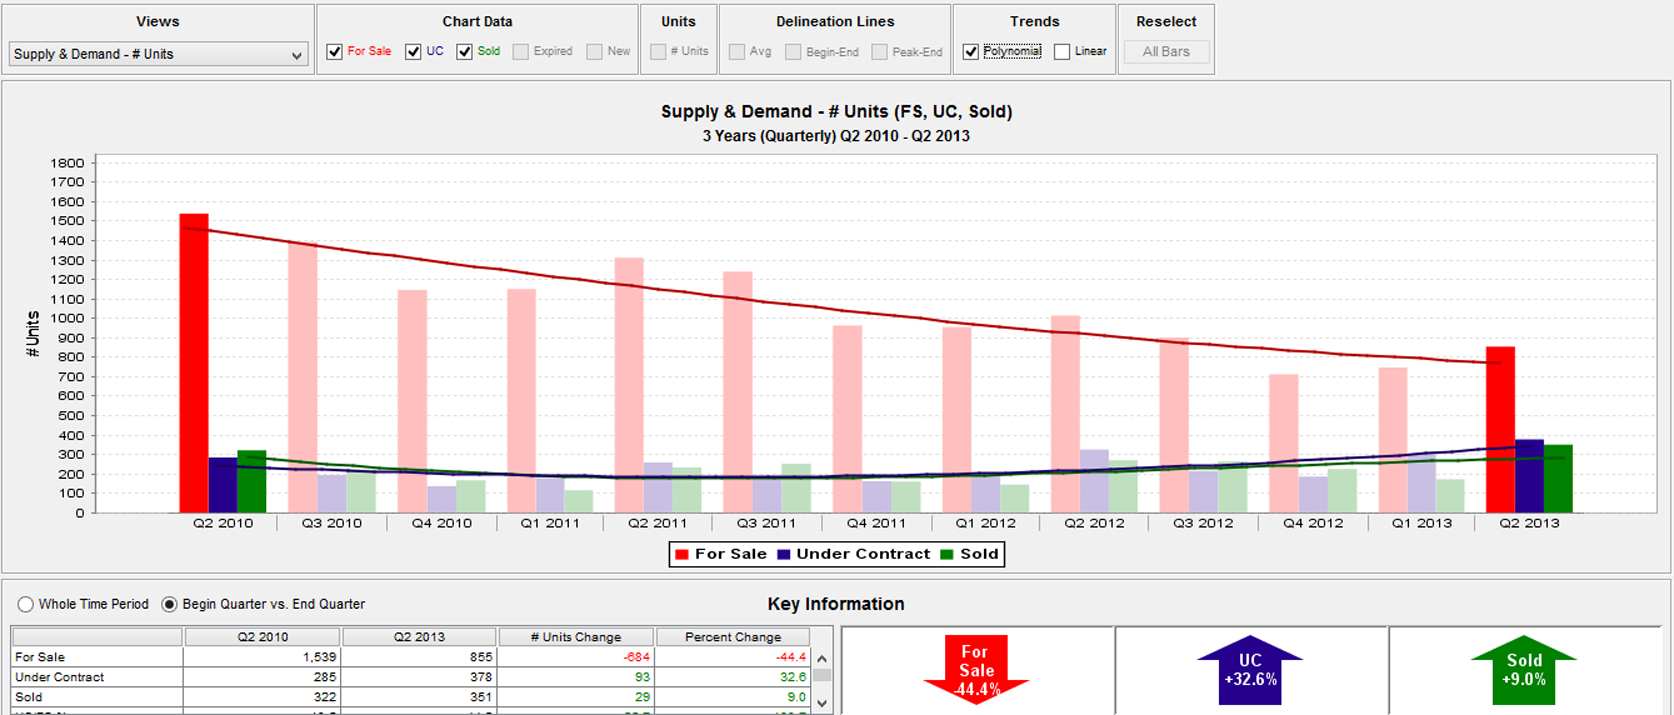Image resolution: width=1674 pixels, height=715 pixels.
Task: Turn off the Polynomial trend checkbox
Action: [971, 52]
